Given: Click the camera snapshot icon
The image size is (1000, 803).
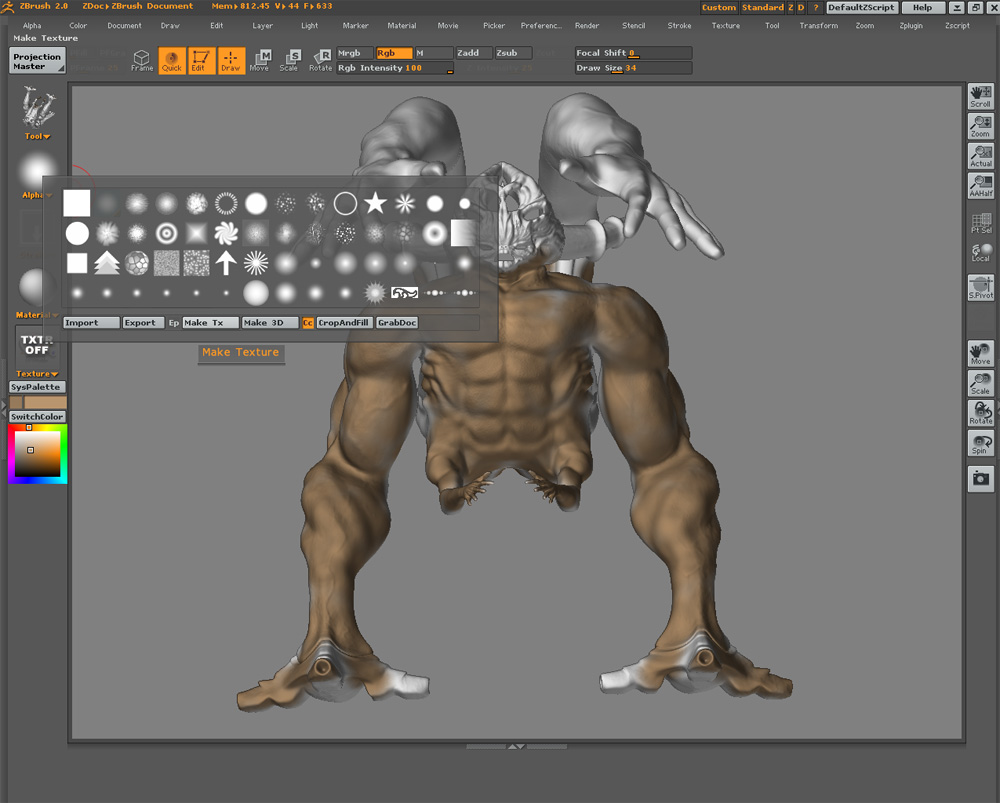Looking at the screenshot, I should (x=980, y=479).
